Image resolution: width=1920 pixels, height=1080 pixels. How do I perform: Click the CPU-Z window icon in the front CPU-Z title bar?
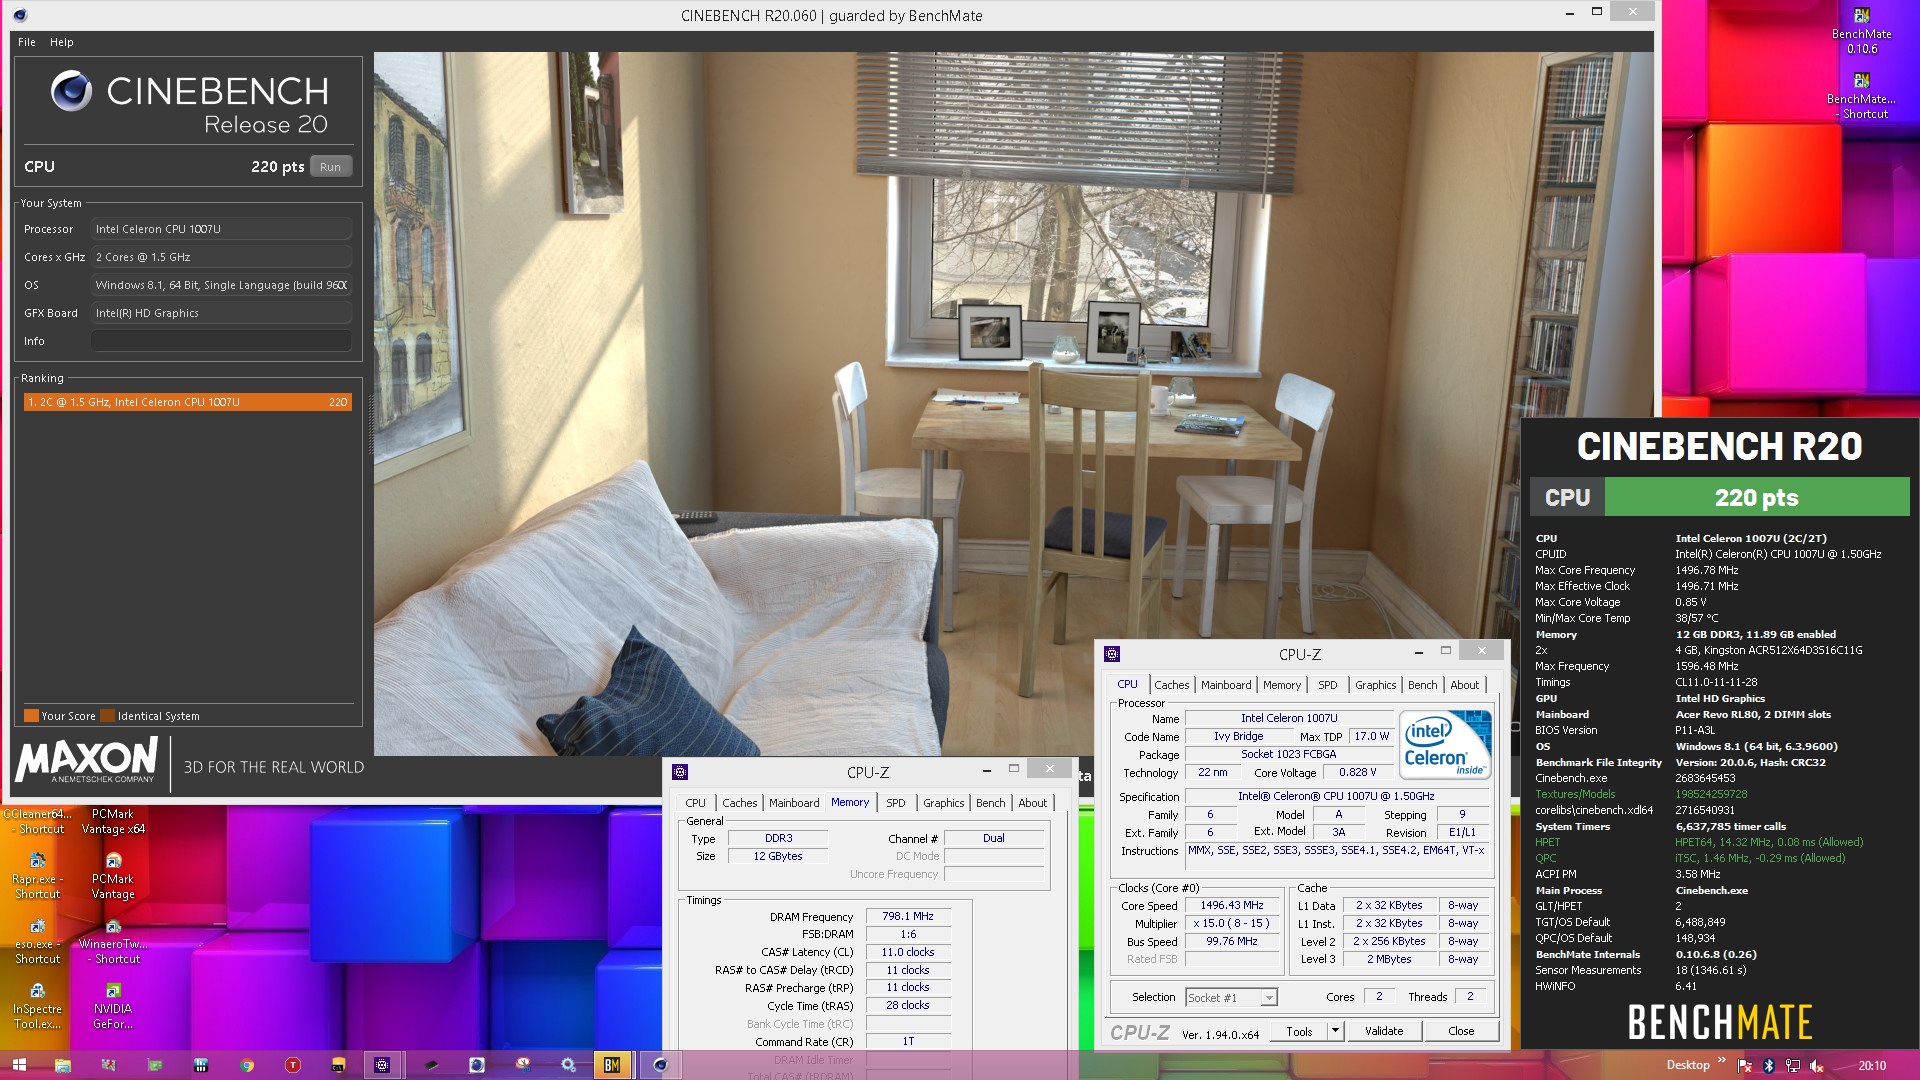pos(1112,654)
